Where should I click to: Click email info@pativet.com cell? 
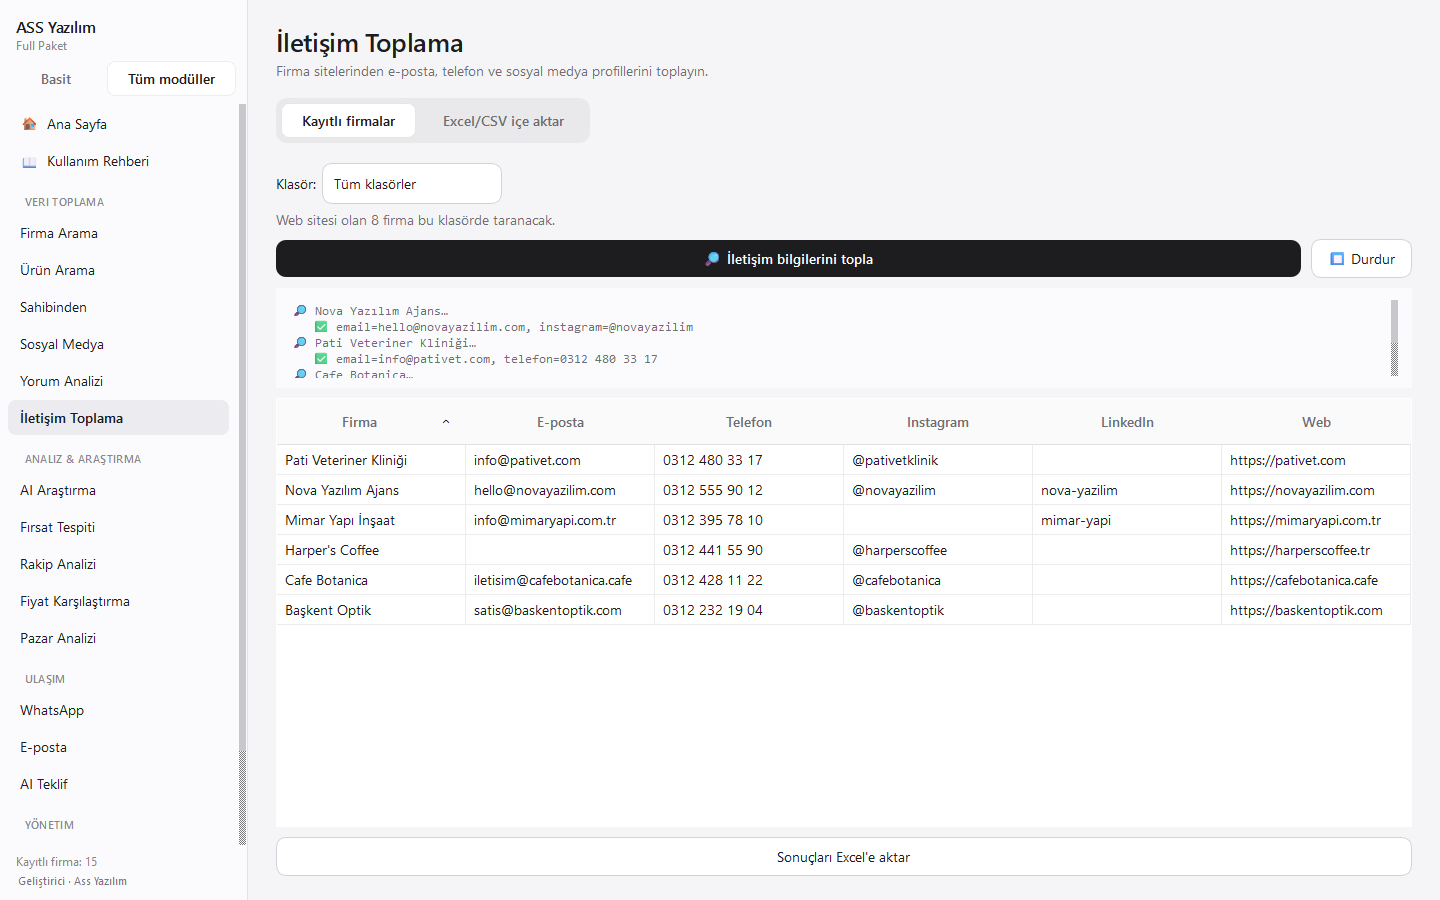coord(560,460)
